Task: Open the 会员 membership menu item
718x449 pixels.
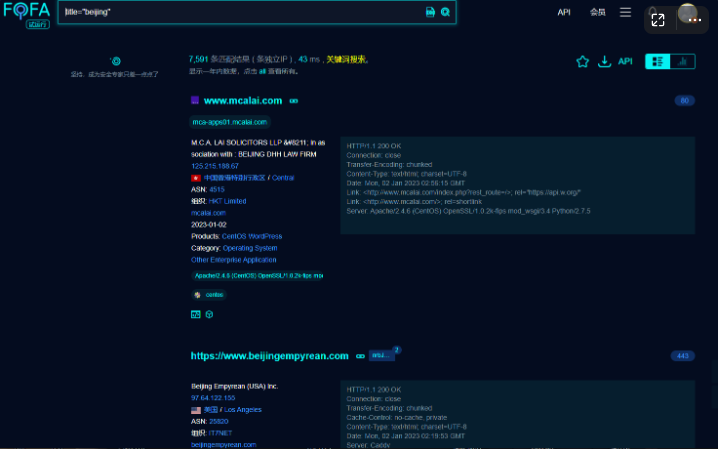Action: (x=597, y=12)
